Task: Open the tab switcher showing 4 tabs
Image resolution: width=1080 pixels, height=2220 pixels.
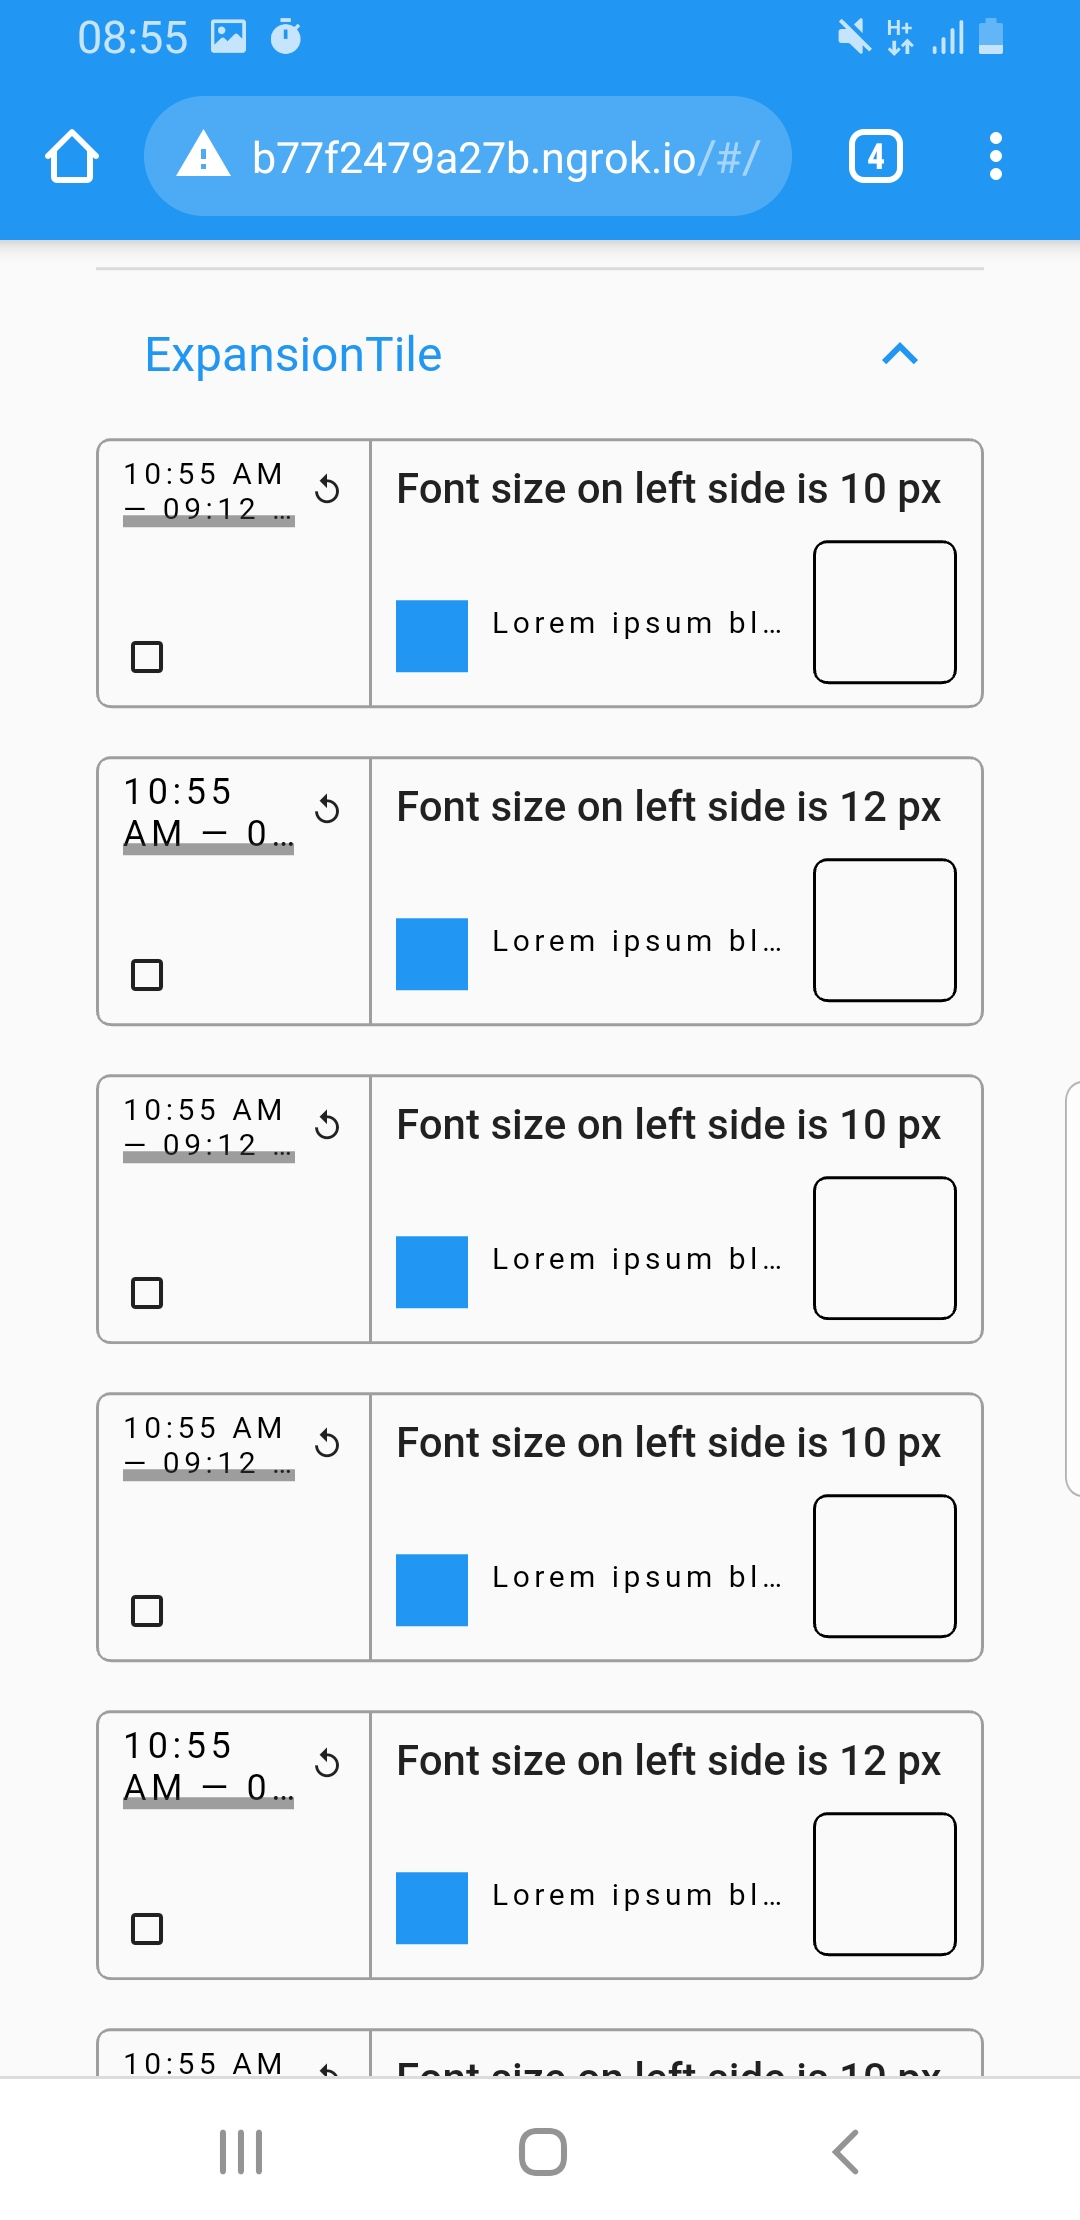Action: [875, 155]
